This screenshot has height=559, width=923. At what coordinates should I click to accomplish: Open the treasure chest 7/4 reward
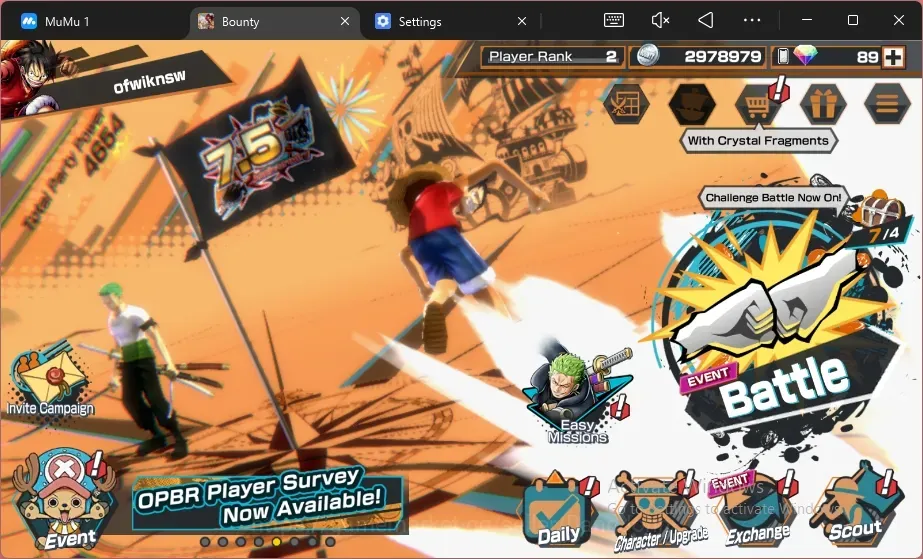pyautogui.click(x=881, y=213)
